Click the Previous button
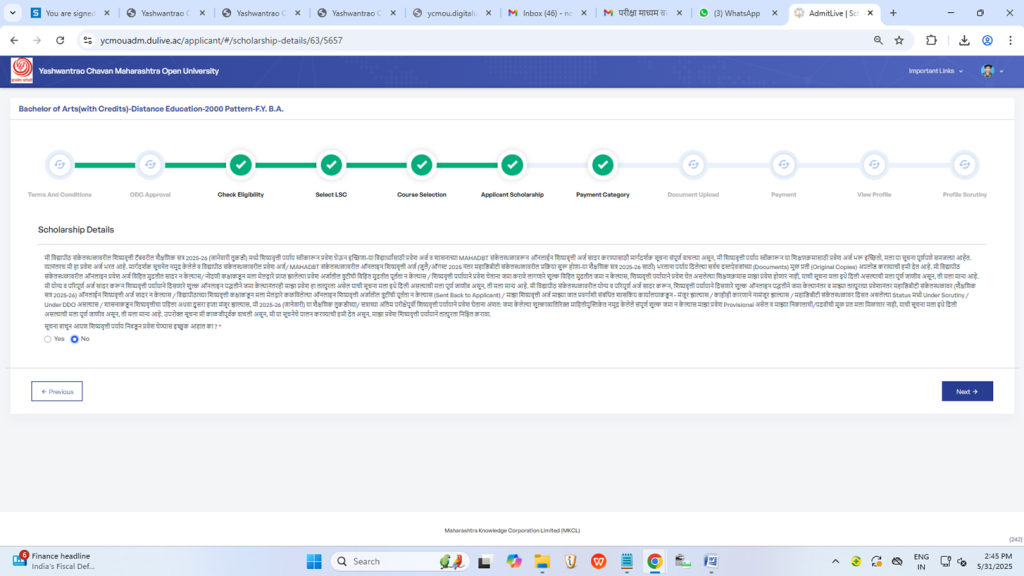This screenshot has height=576, width=1024. [57, 391]
